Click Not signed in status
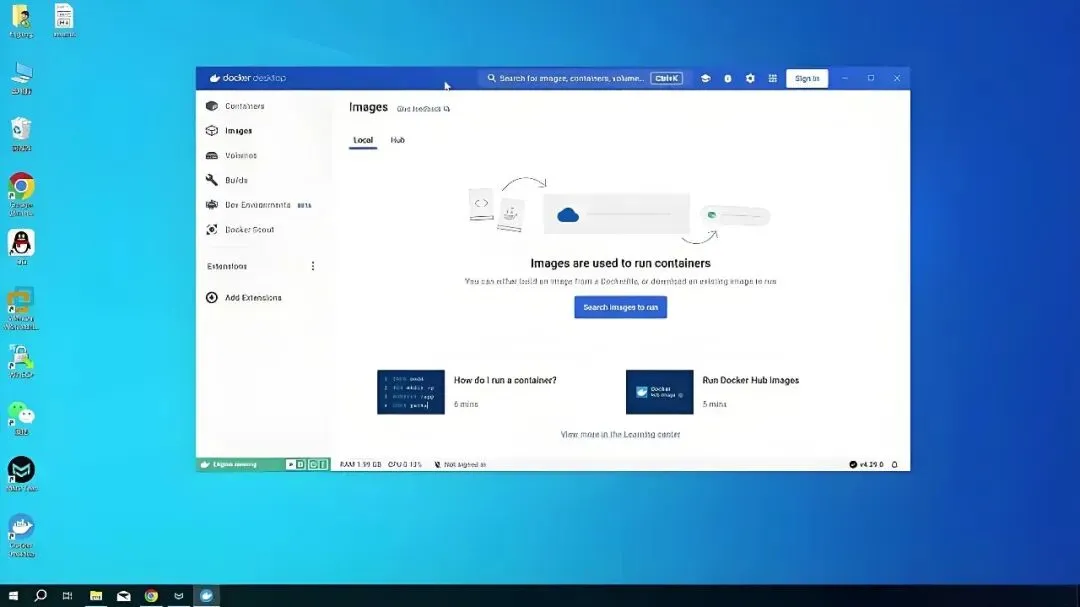The height and width of the screenshot is (607, 1080). [x=459, y=464]
